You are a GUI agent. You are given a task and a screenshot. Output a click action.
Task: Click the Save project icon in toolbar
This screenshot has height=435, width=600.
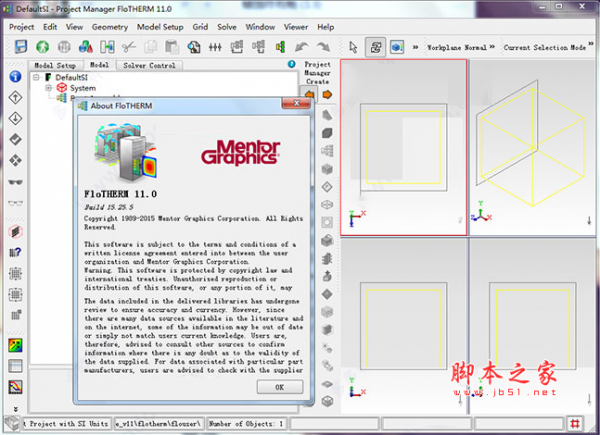21,47
